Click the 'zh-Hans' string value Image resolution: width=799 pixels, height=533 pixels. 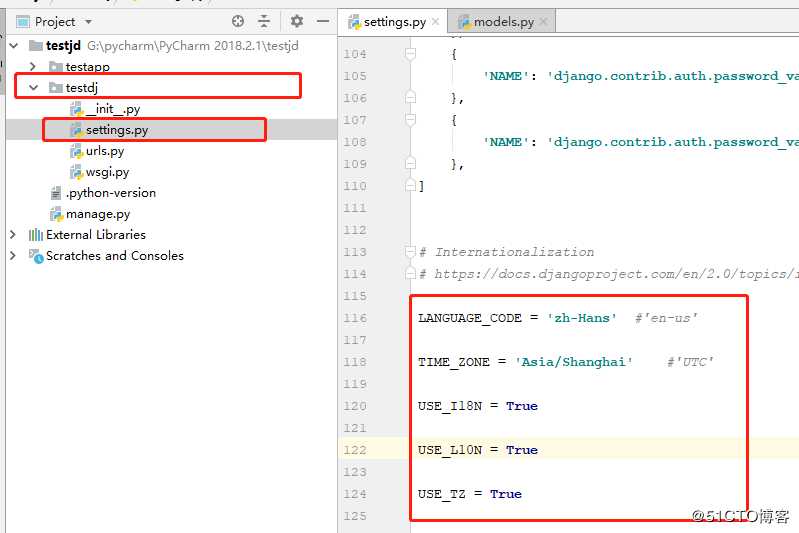pyautogui.click(x=582, y=318)
